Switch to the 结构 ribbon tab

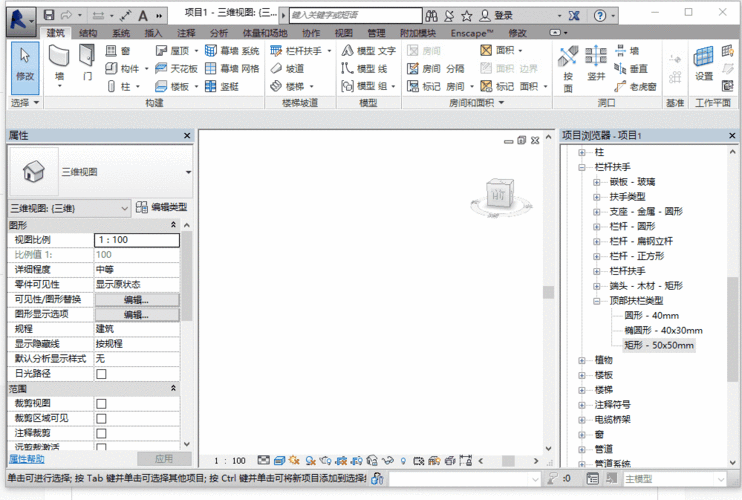coord(88,33)
